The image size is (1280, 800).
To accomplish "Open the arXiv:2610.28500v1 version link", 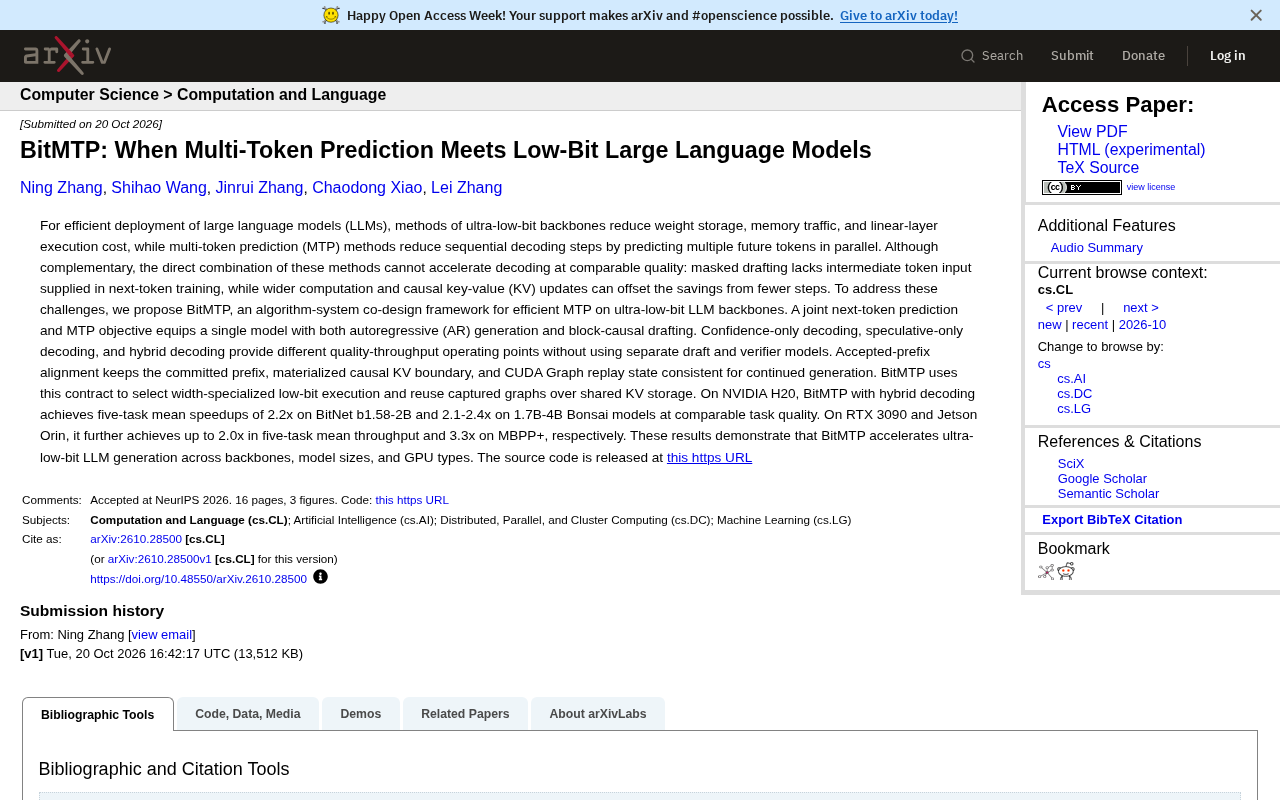I will [160, 559].
